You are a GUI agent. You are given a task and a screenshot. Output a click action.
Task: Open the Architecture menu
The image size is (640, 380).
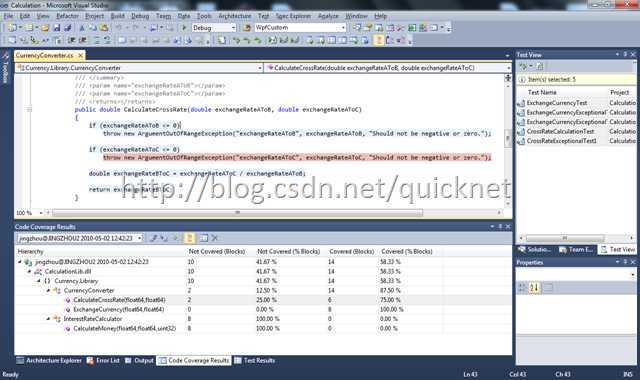235,16
